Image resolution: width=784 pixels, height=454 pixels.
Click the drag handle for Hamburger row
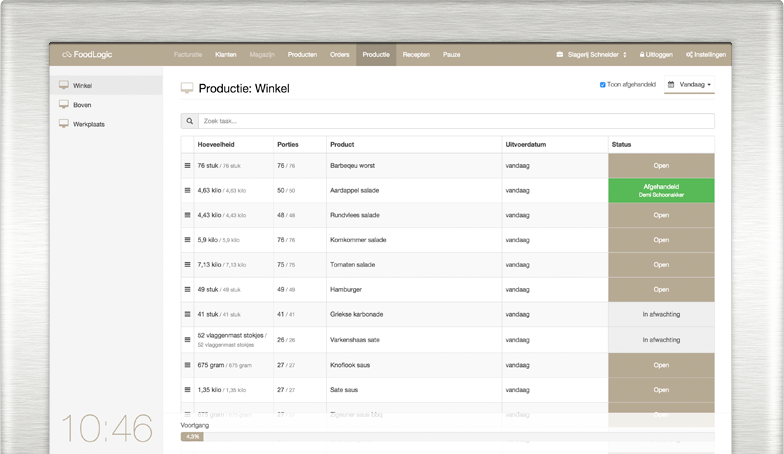click(x=188, y=290)
